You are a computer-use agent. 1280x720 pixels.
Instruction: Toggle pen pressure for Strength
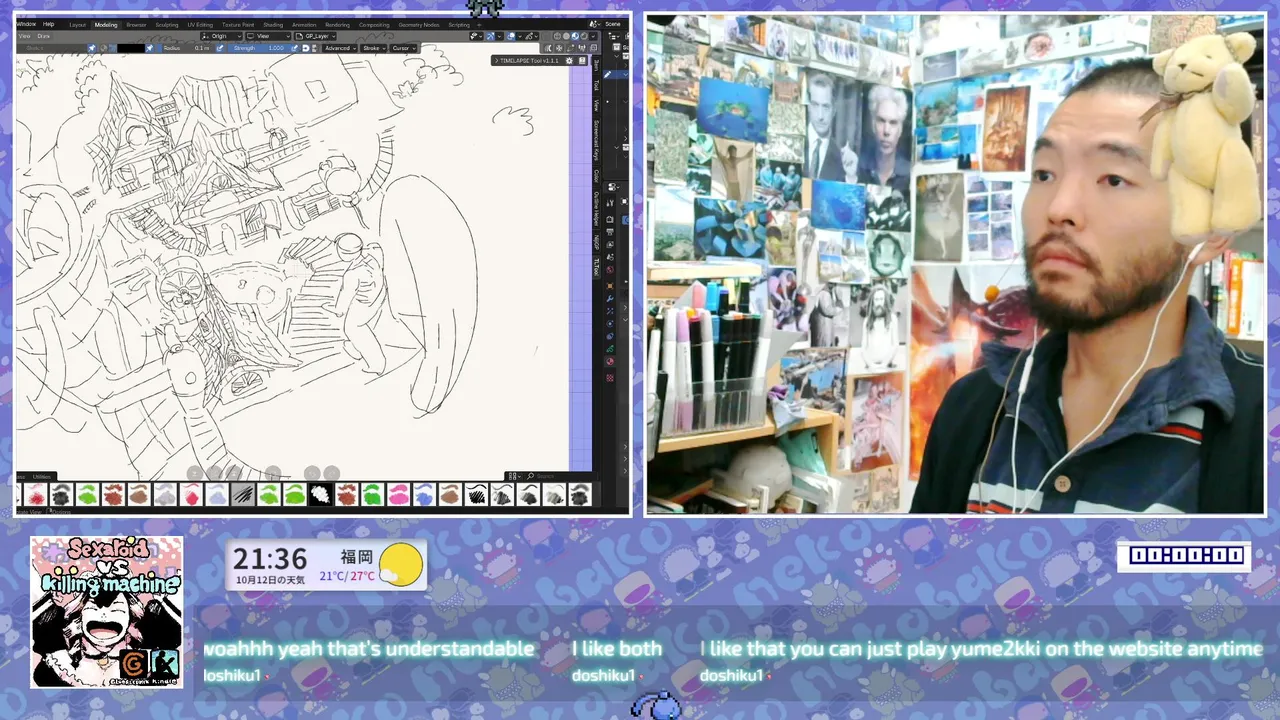295,48
